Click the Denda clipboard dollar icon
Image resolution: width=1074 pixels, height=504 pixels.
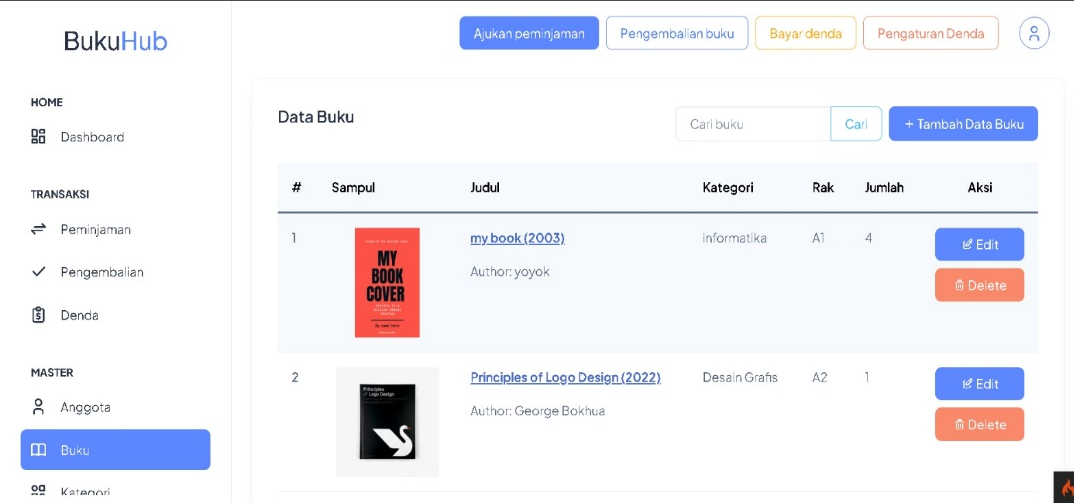click(38, 315)
